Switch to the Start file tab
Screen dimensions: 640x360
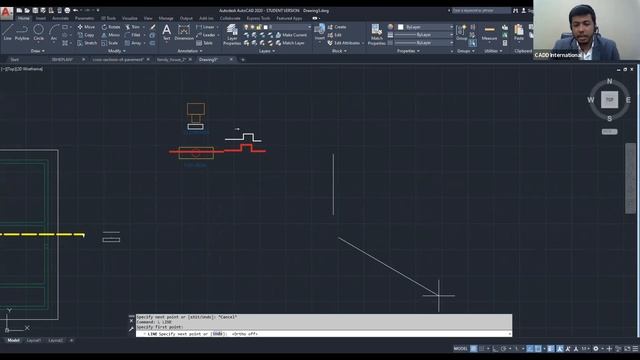coord(15,60)
